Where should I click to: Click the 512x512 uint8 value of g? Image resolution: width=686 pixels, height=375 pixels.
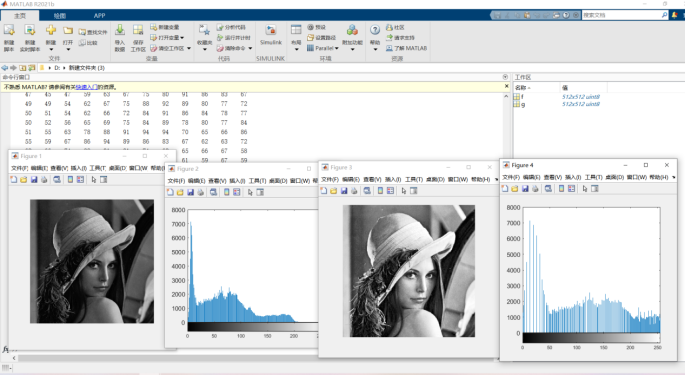click(x=581, y=104)
